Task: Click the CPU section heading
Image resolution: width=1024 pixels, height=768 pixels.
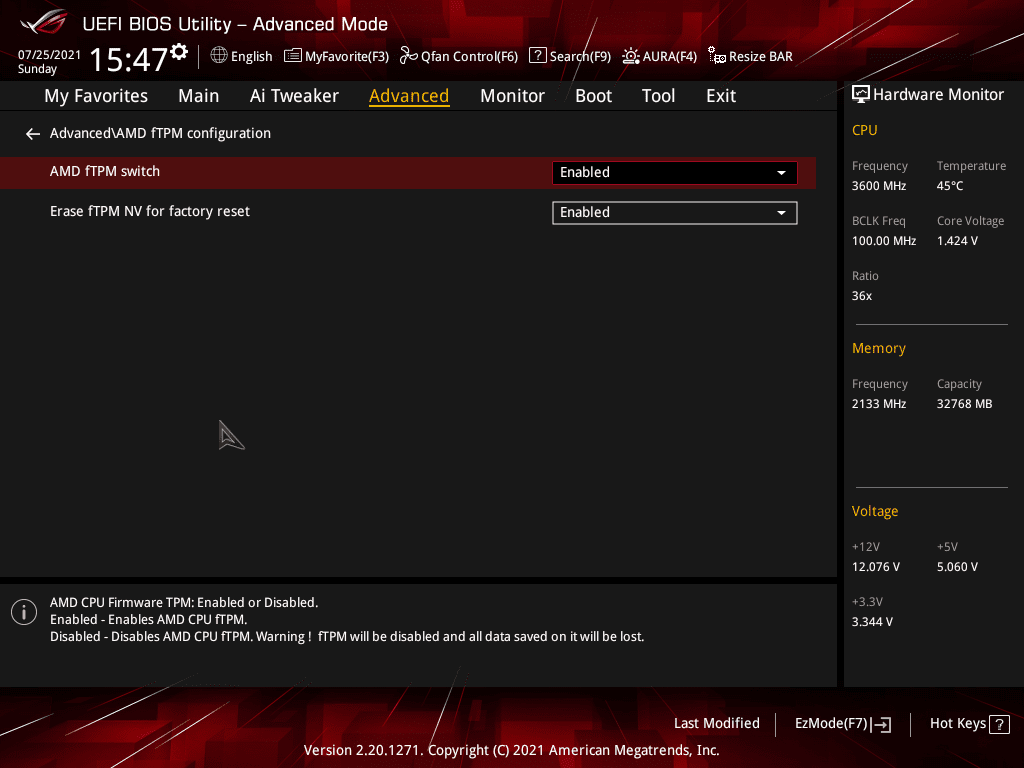Action: pos(864,131)
